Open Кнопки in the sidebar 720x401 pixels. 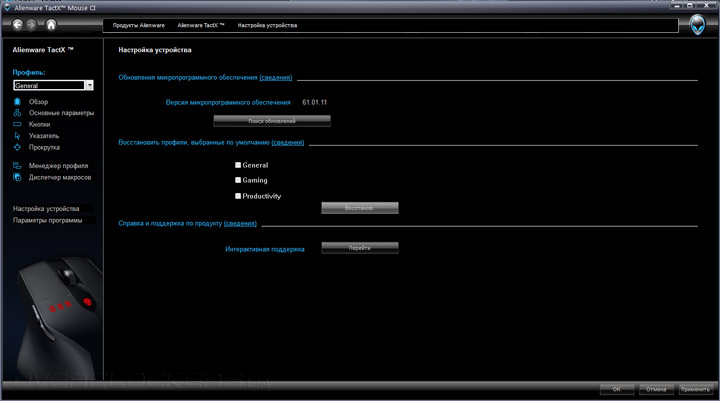39,124
